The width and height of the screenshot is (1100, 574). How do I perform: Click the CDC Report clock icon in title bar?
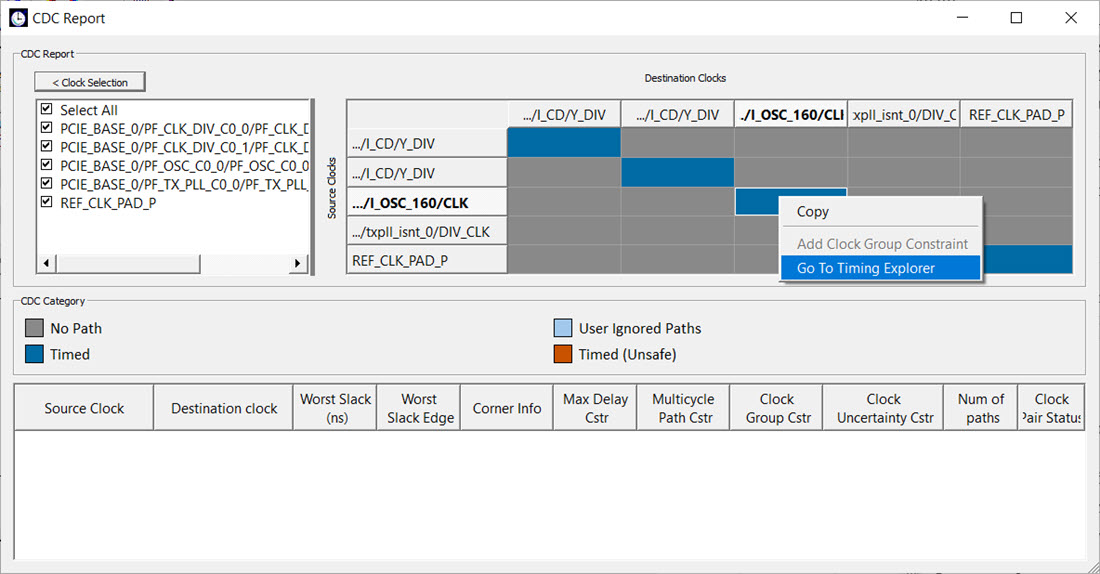[x=18, y=18]
